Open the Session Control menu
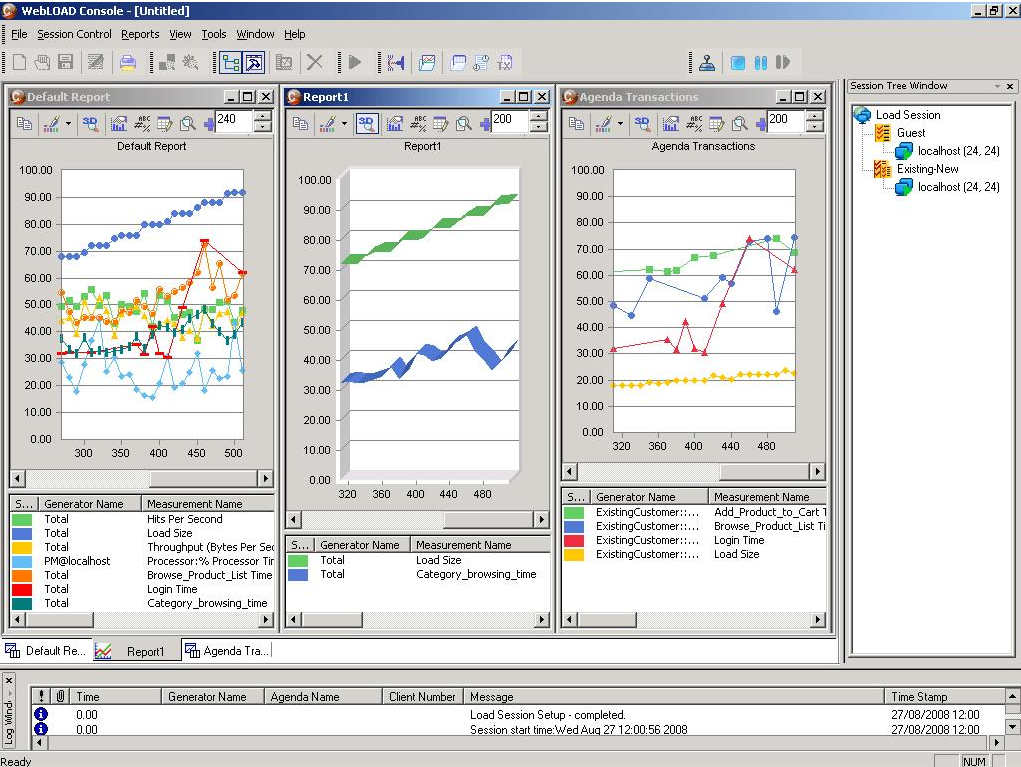Screen dimensions: 1021x767 click(x=74, y=34)
